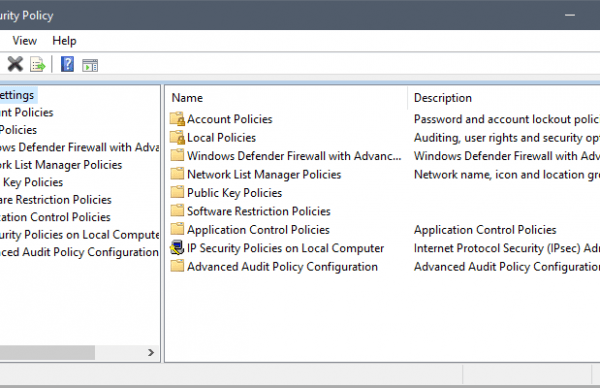Select Application Control Policies in the left tree

click(55, 217)
